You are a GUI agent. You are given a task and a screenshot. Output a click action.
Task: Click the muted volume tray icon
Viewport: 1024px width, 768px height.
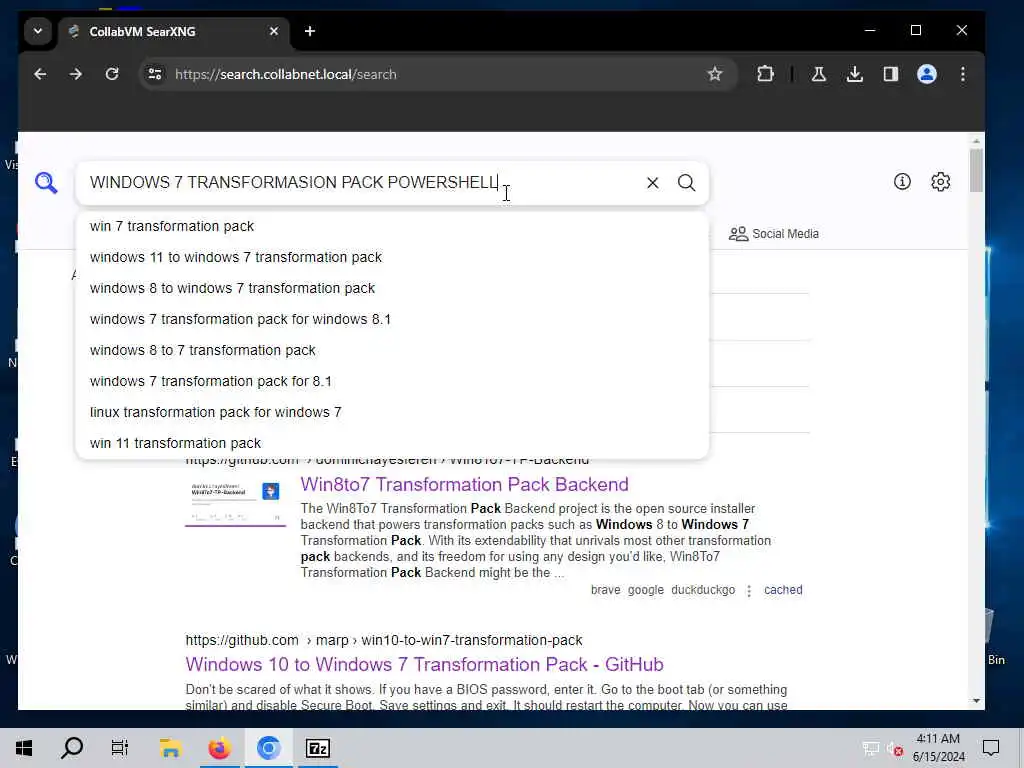895,748
